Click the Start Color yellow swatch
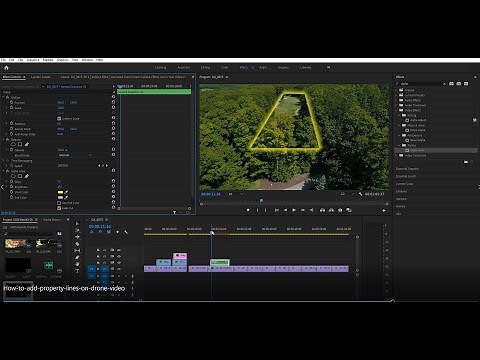The image size is (480, 360). click(x=60, y=192)
